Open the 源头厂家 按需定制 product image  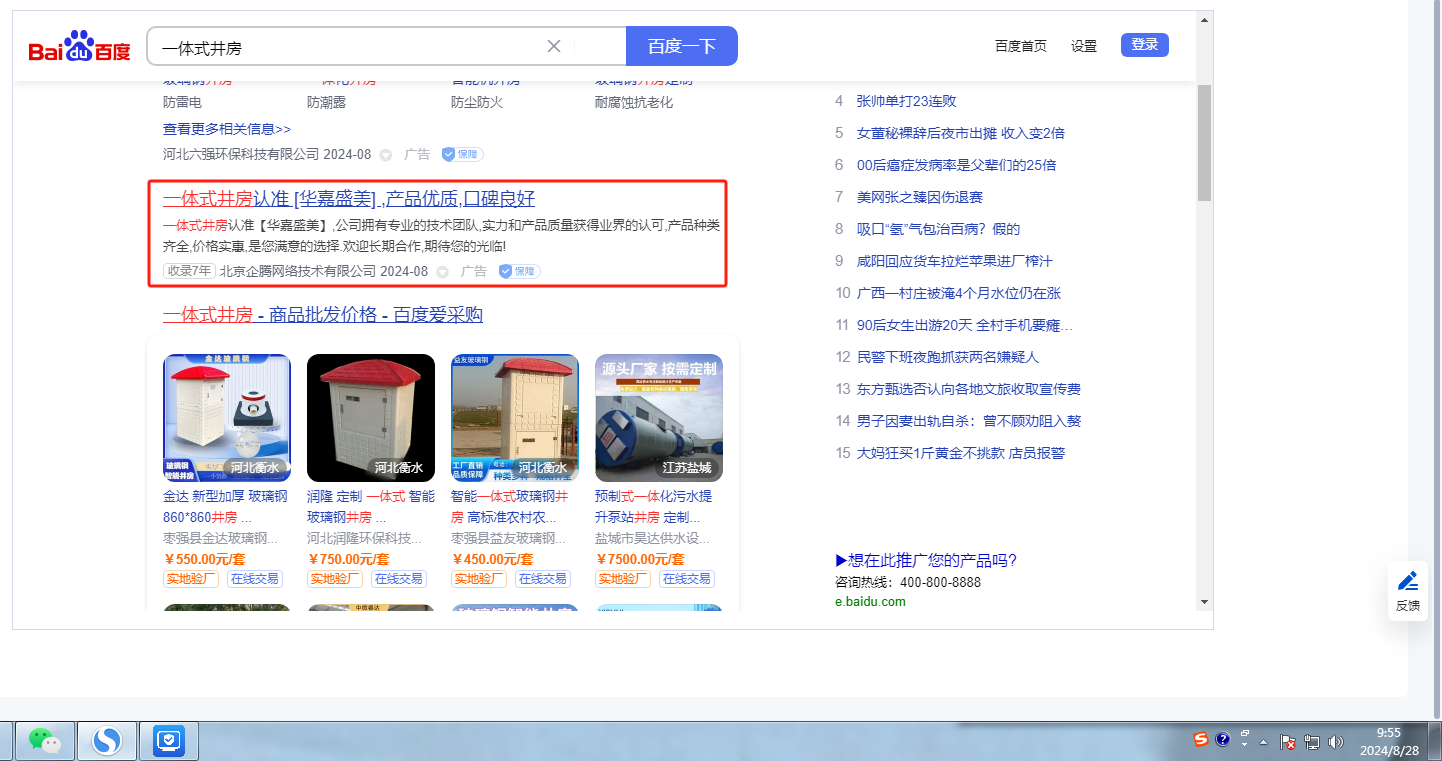pyautogui.click(x=659, y=418)
